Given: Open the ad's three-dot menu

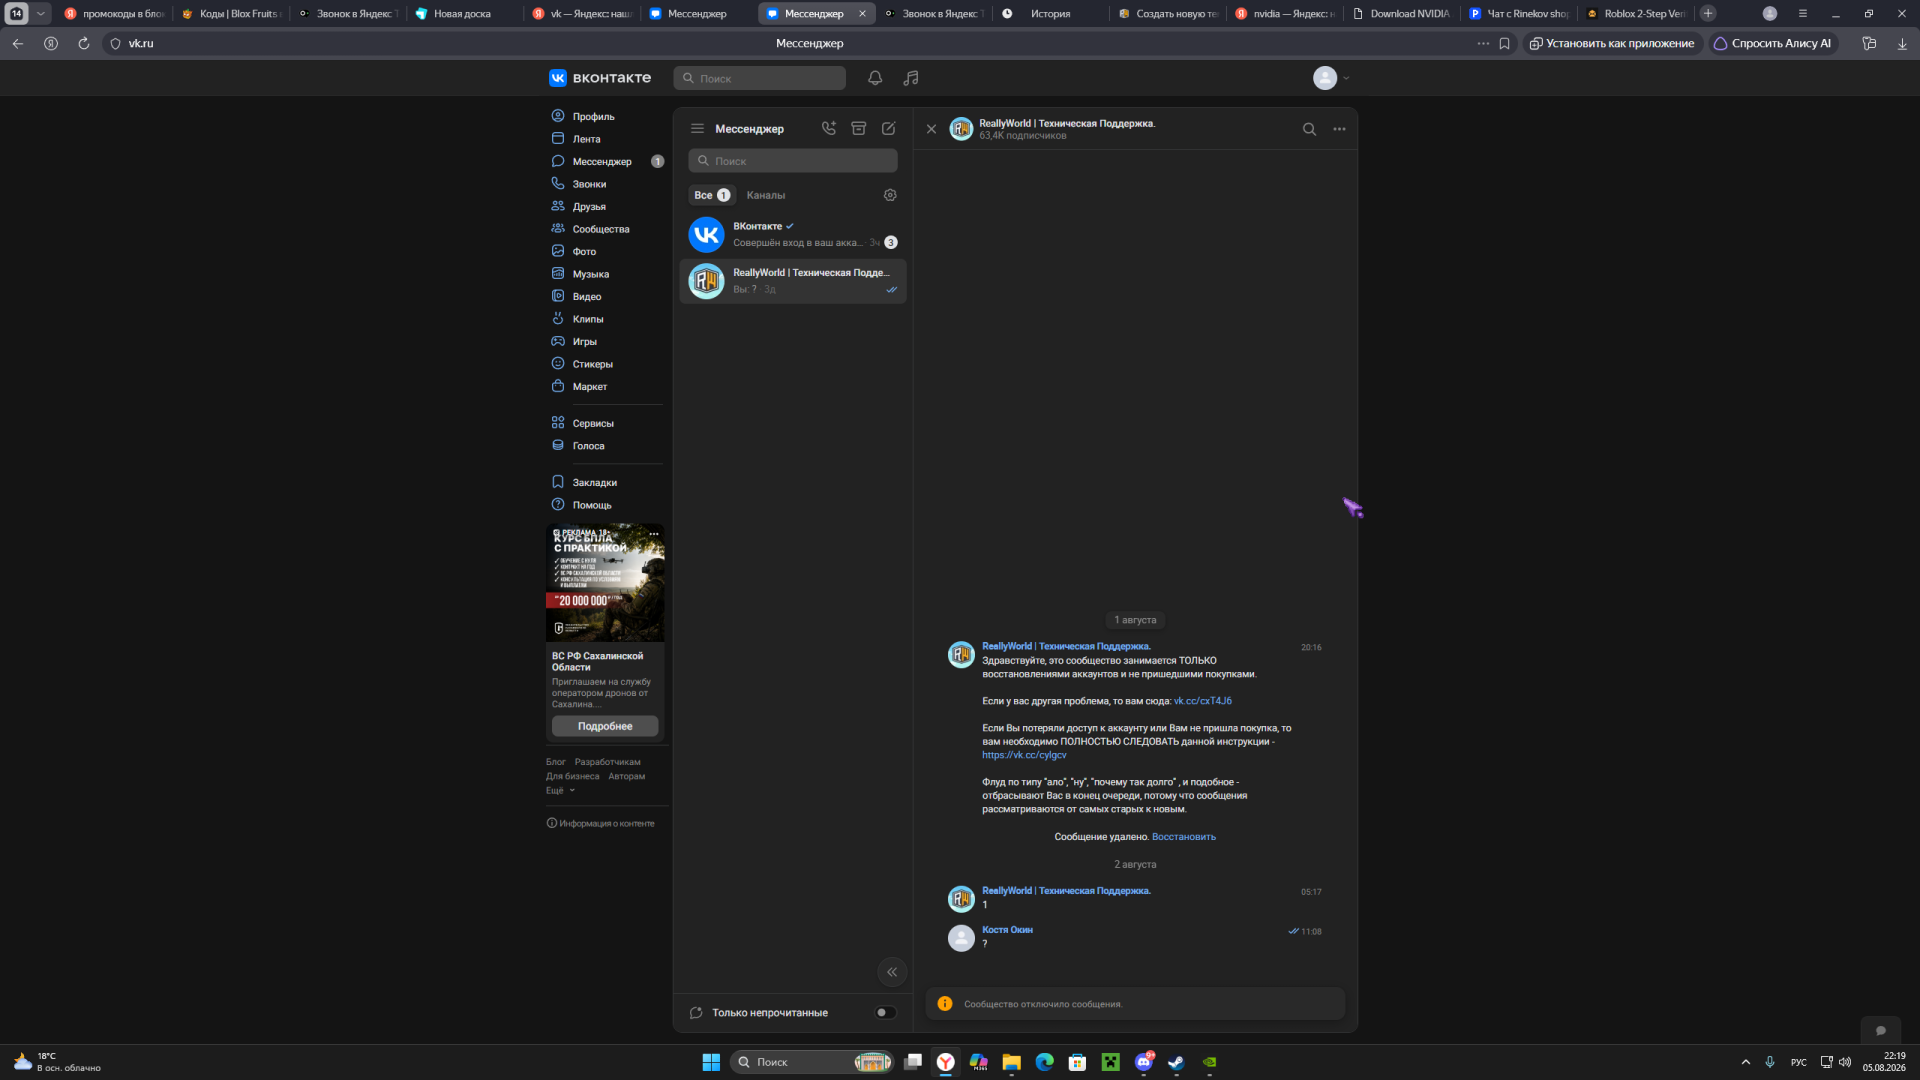Looking at the screenshot, I should click(654, 533).
